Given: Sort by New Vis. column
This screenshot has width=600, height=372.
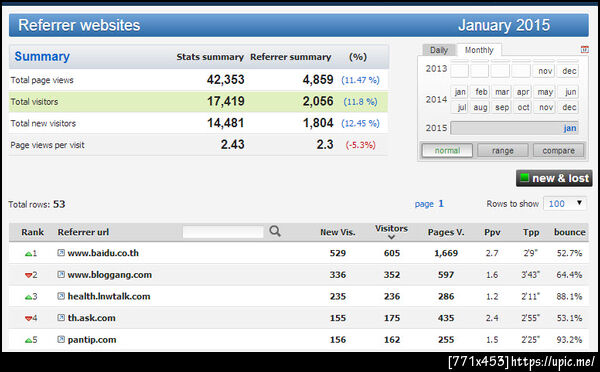Looking at the screenshot, I should (x=338, y=232).
